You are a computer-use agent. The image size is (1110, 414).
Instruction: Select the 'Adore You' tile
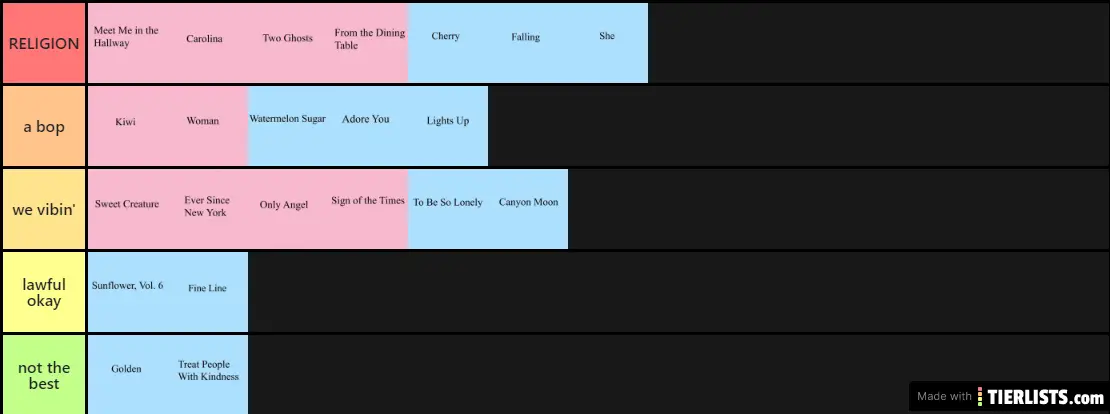[368, 126]
